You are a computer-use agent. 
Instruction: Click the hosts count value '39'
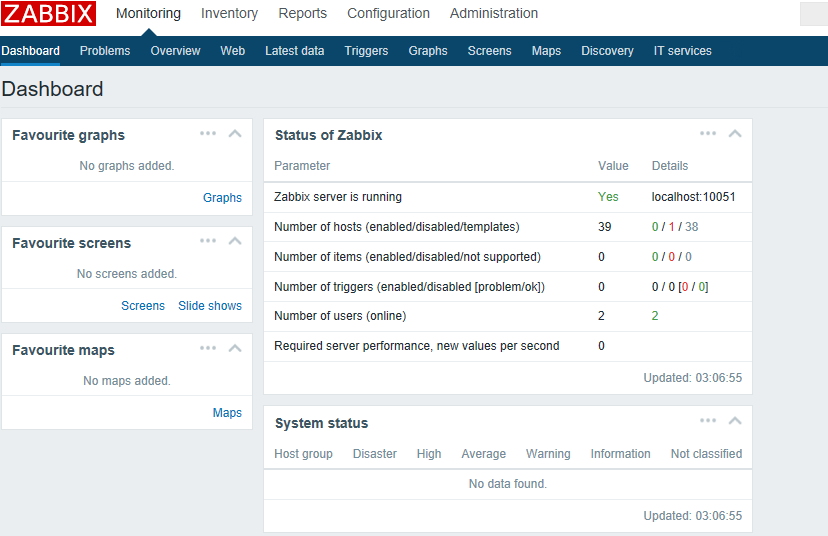[605, 227]
